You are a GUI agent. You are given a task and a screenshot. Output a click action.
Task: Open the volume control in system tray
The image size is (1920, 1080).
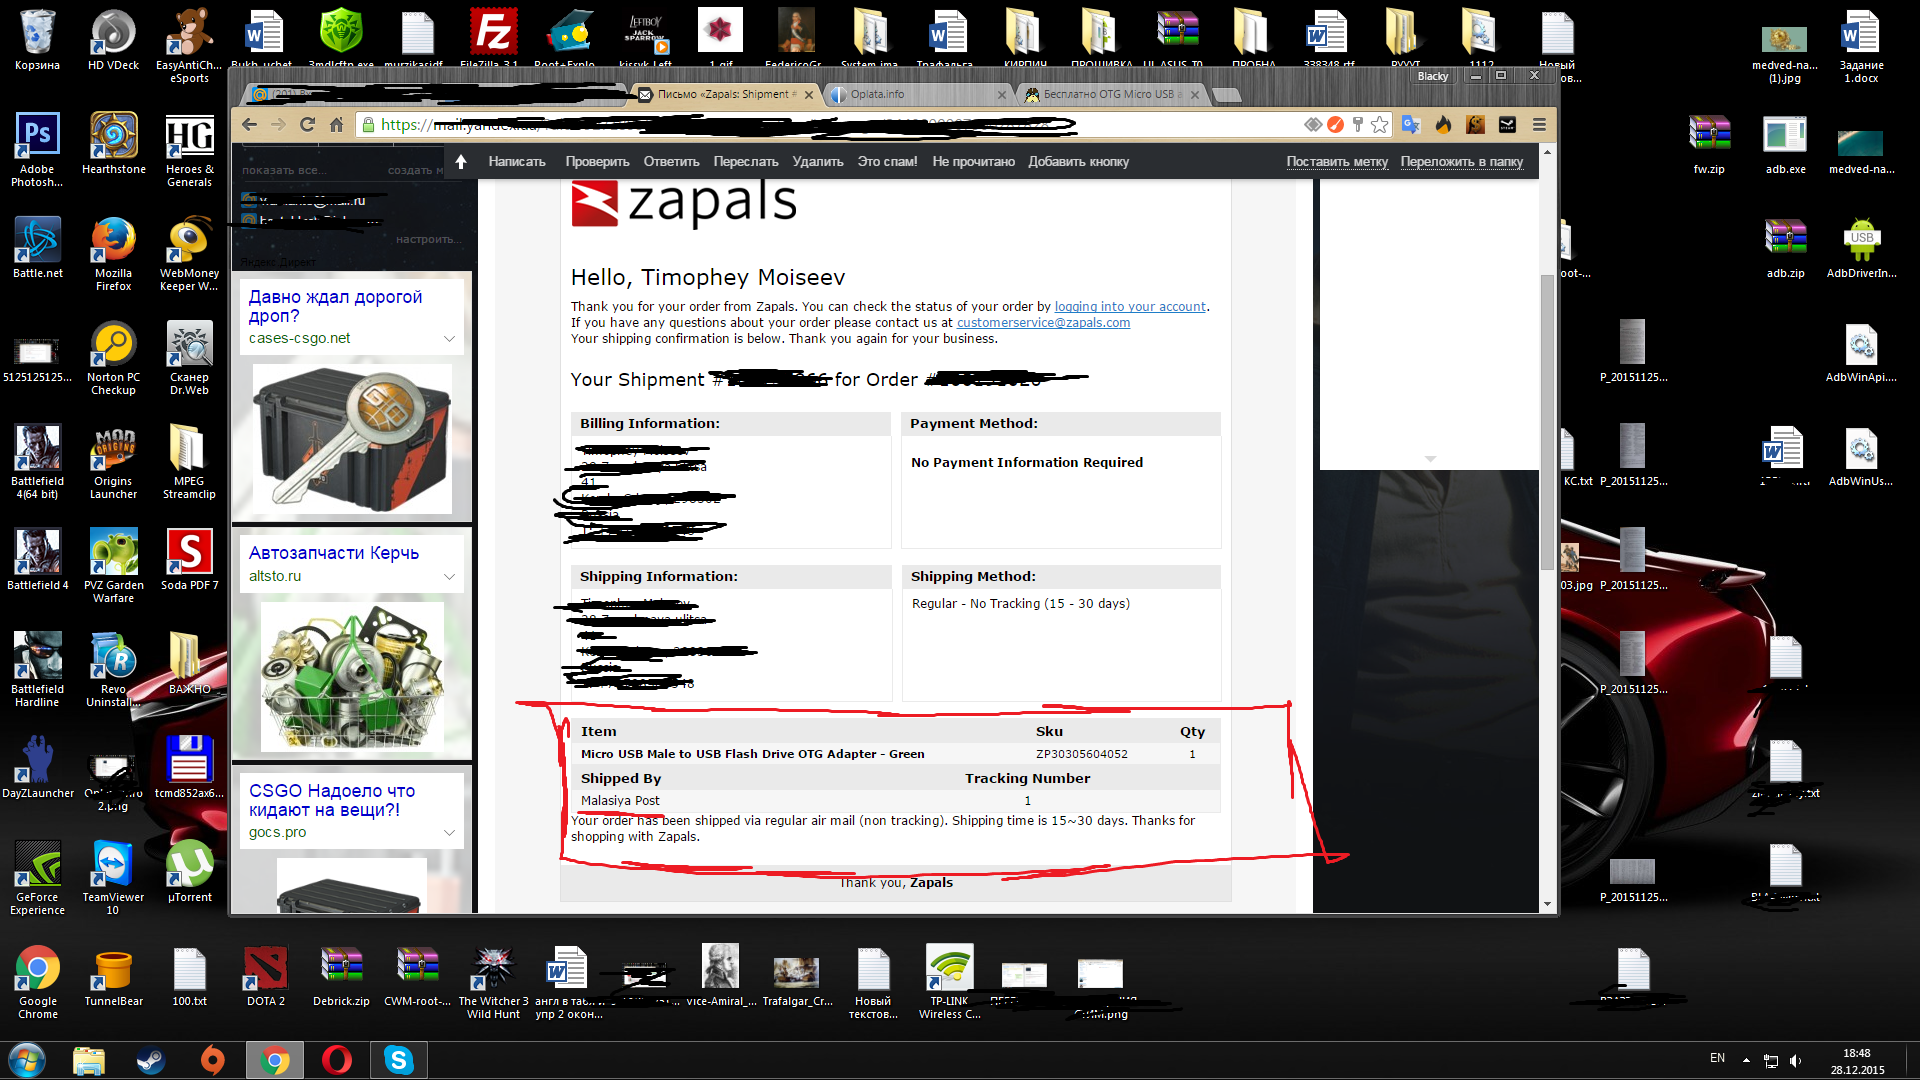pyautogui.click(x=1795, y=1061)
